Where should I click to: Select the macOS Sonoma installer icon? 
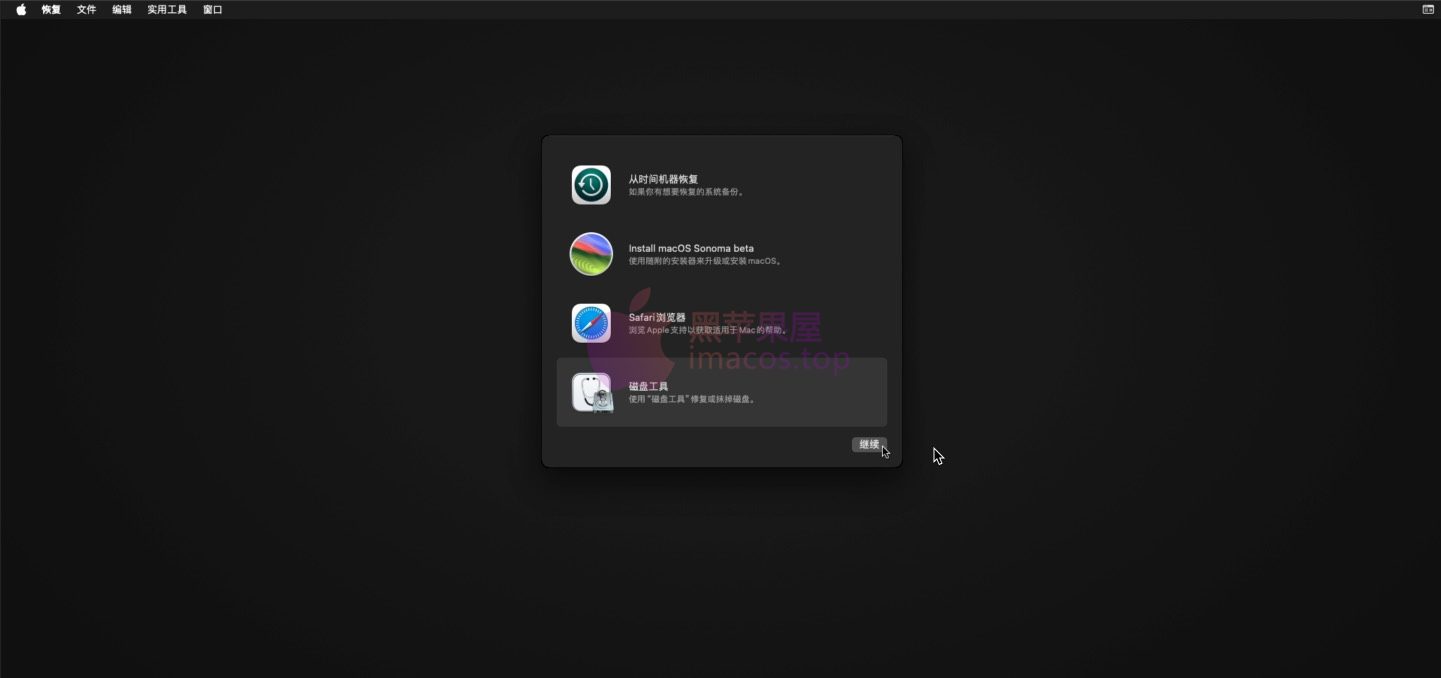coord(591,254)
